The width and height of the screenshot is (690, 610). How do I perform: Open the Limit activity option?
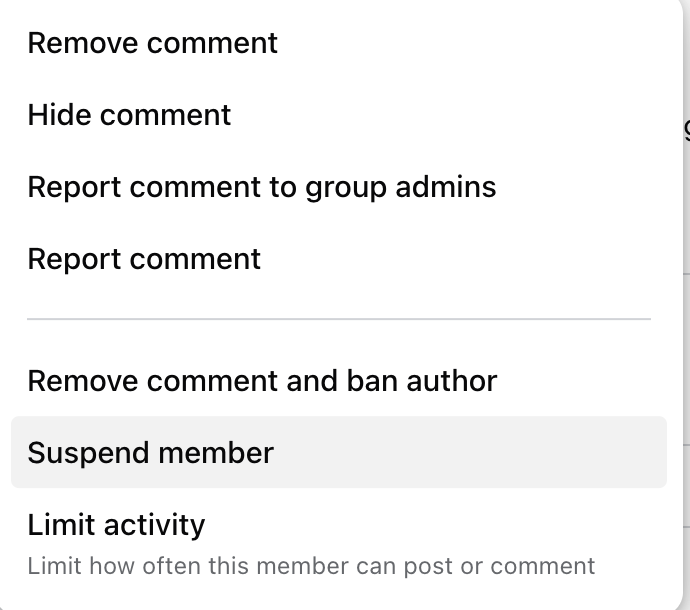point(116,525)
